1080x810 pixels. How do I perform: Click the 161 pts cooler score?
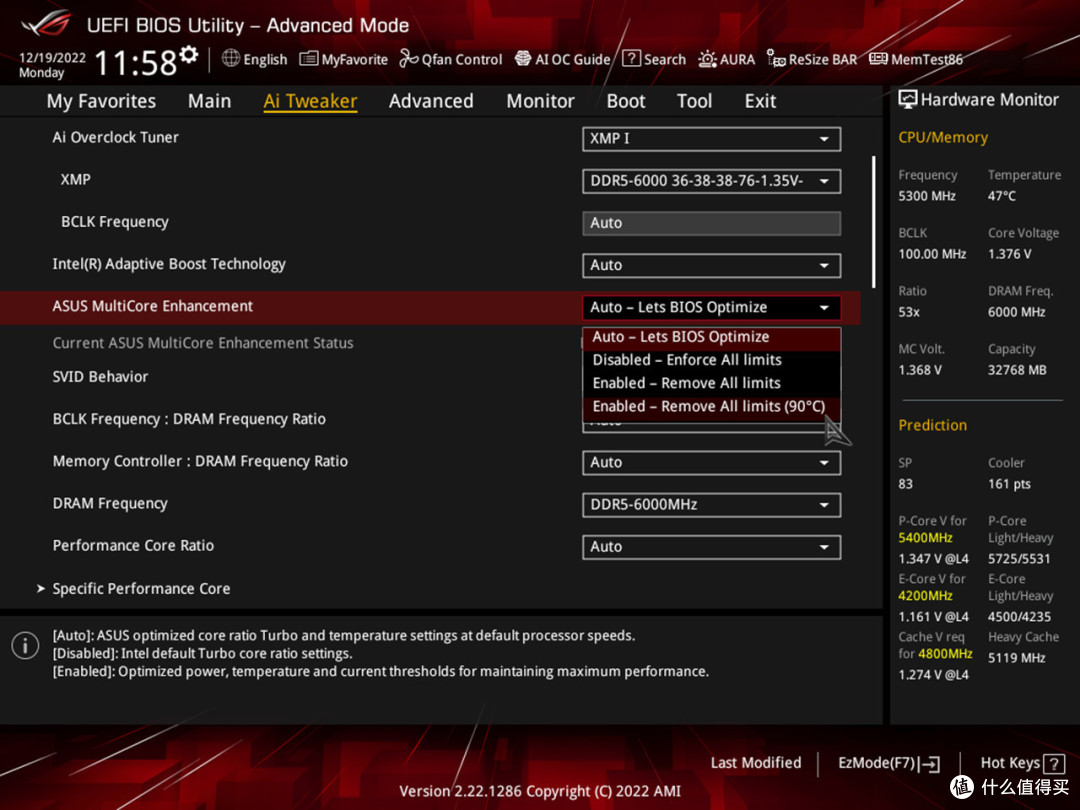(1010, 484)
